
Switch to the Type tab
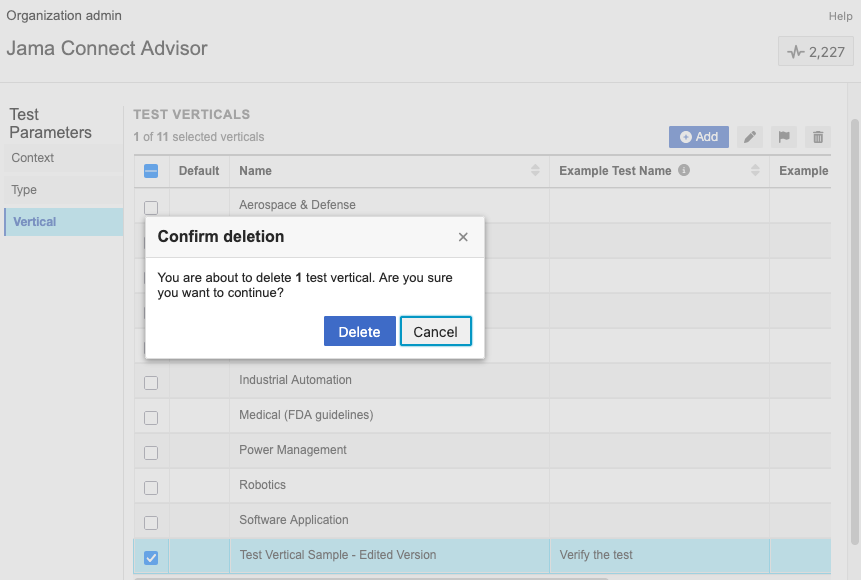click(x=24, y=190)
